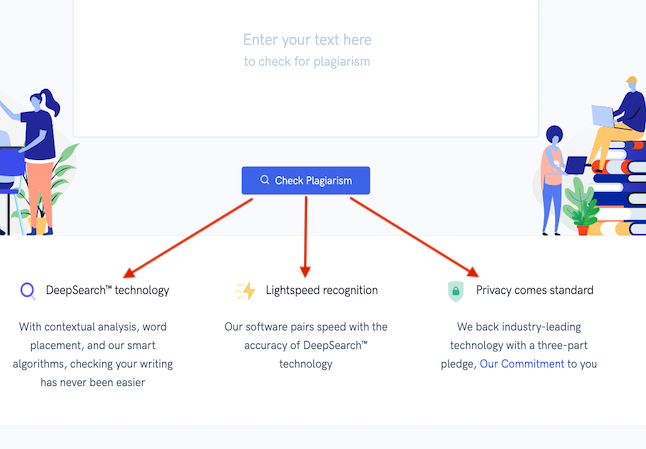Click the potted plant beside the books

tap(579, 207)
